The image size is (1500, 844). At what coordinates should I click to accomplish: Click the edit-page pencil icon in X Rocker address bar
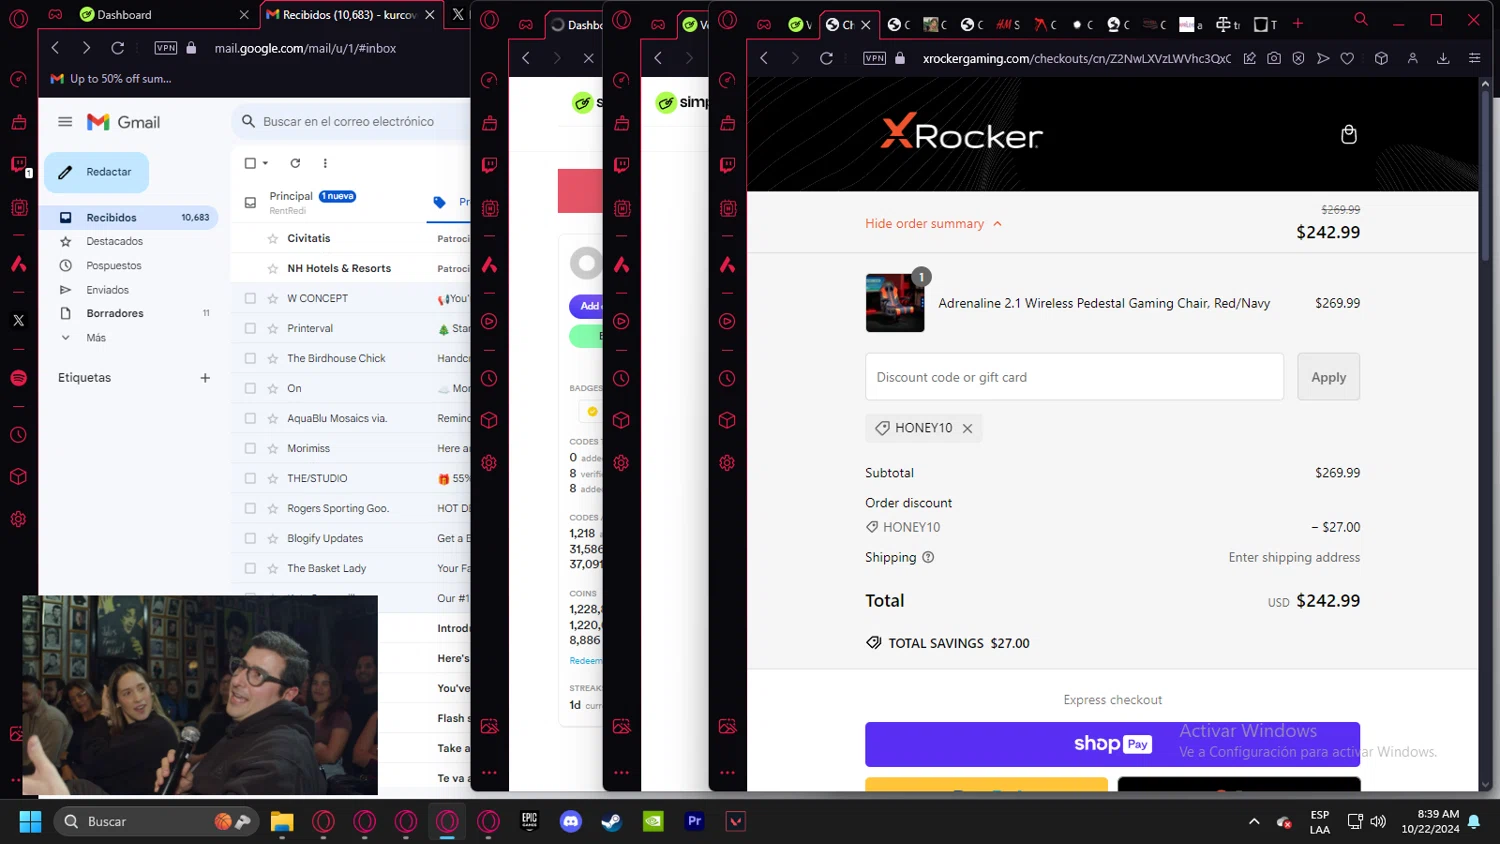coord(1249,58)
